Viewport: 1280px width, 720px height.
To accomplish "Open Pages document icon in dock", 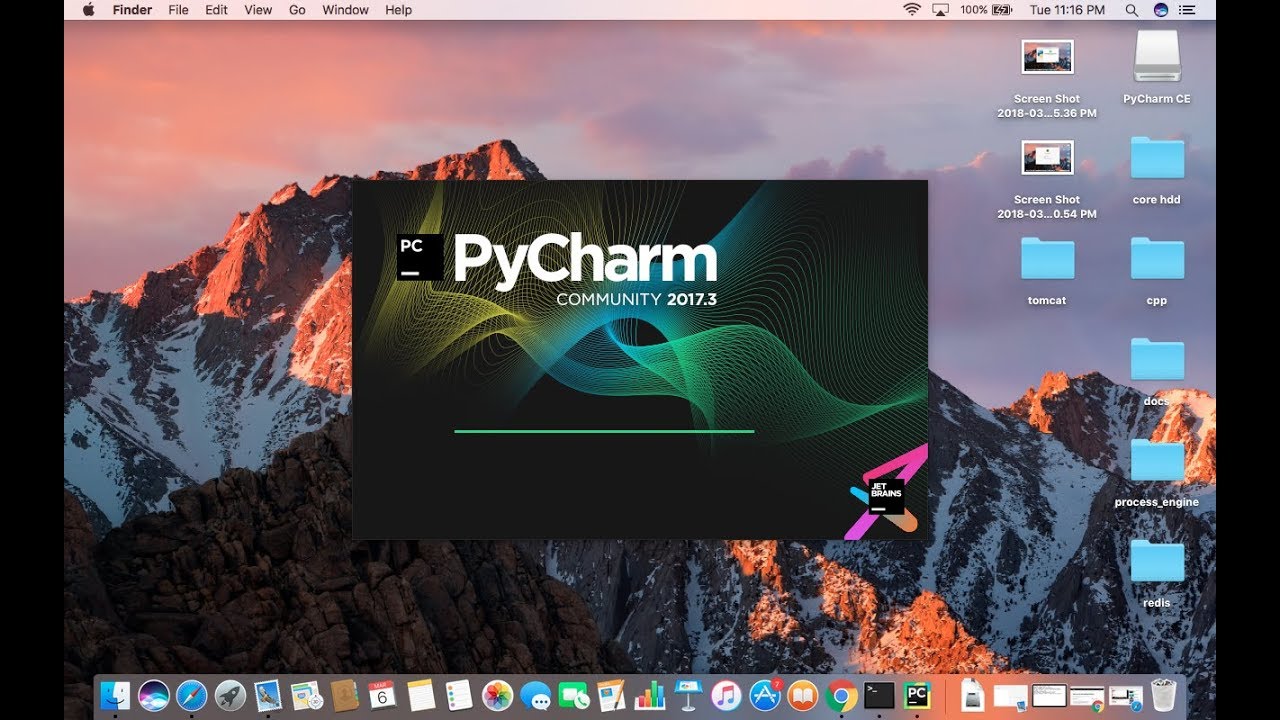I will point(611,695).
